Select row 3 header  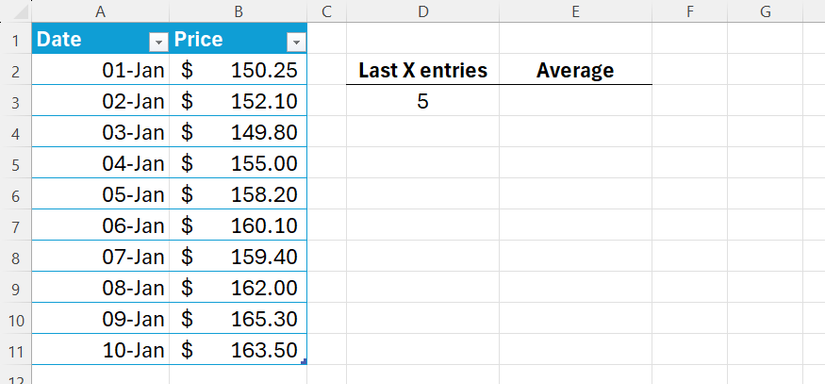pyautogui.click(x=16, y=100)
